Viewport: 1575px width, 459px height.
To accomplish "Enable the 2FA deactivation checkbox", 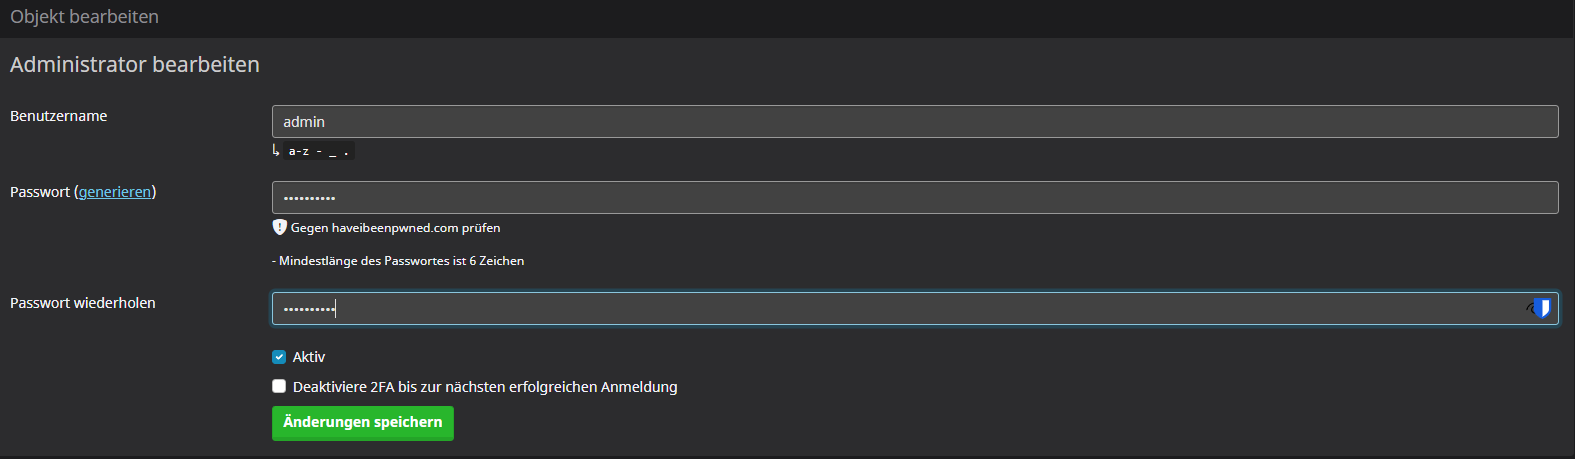I will click(x=279, y=387).
